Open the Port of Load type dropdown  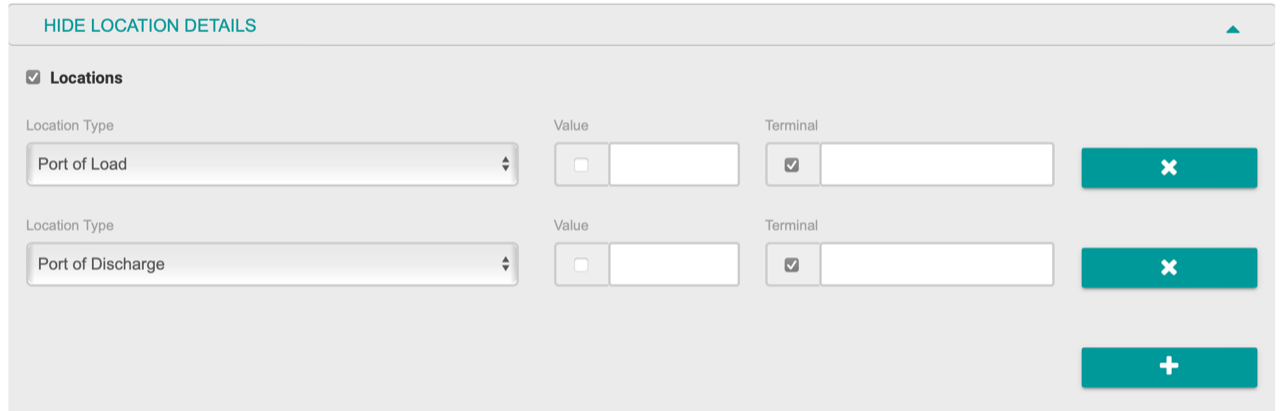(x=270, y=164)
